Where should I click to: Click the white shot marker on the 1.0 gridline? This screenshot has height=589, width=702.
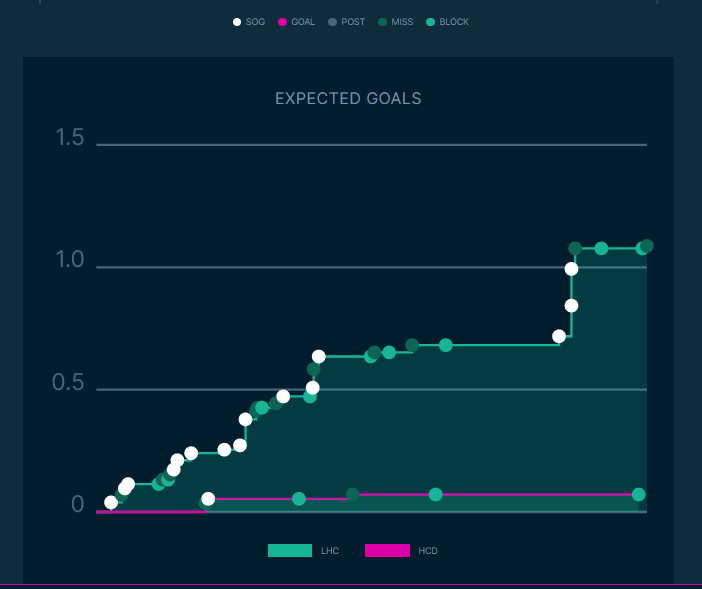point(571,268)
